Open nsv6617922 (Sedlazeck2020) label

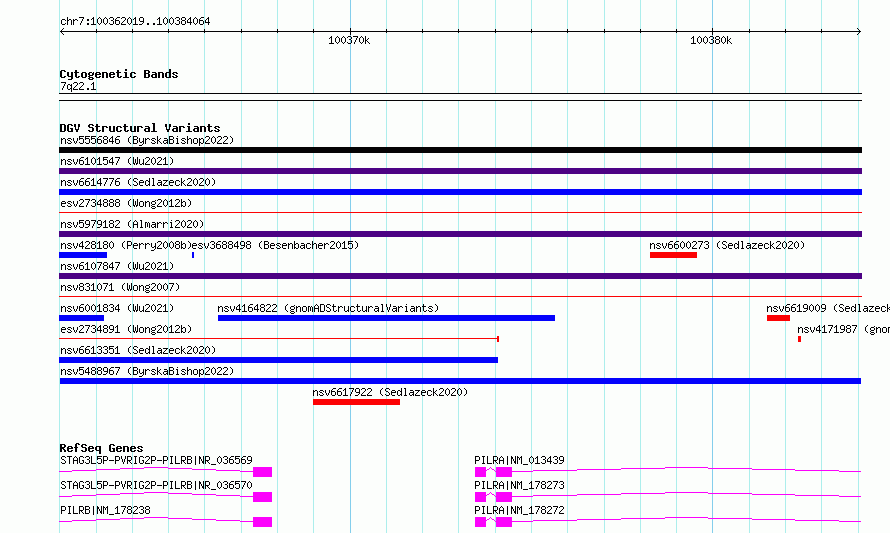pyautogui.click(x=390, y=392)
